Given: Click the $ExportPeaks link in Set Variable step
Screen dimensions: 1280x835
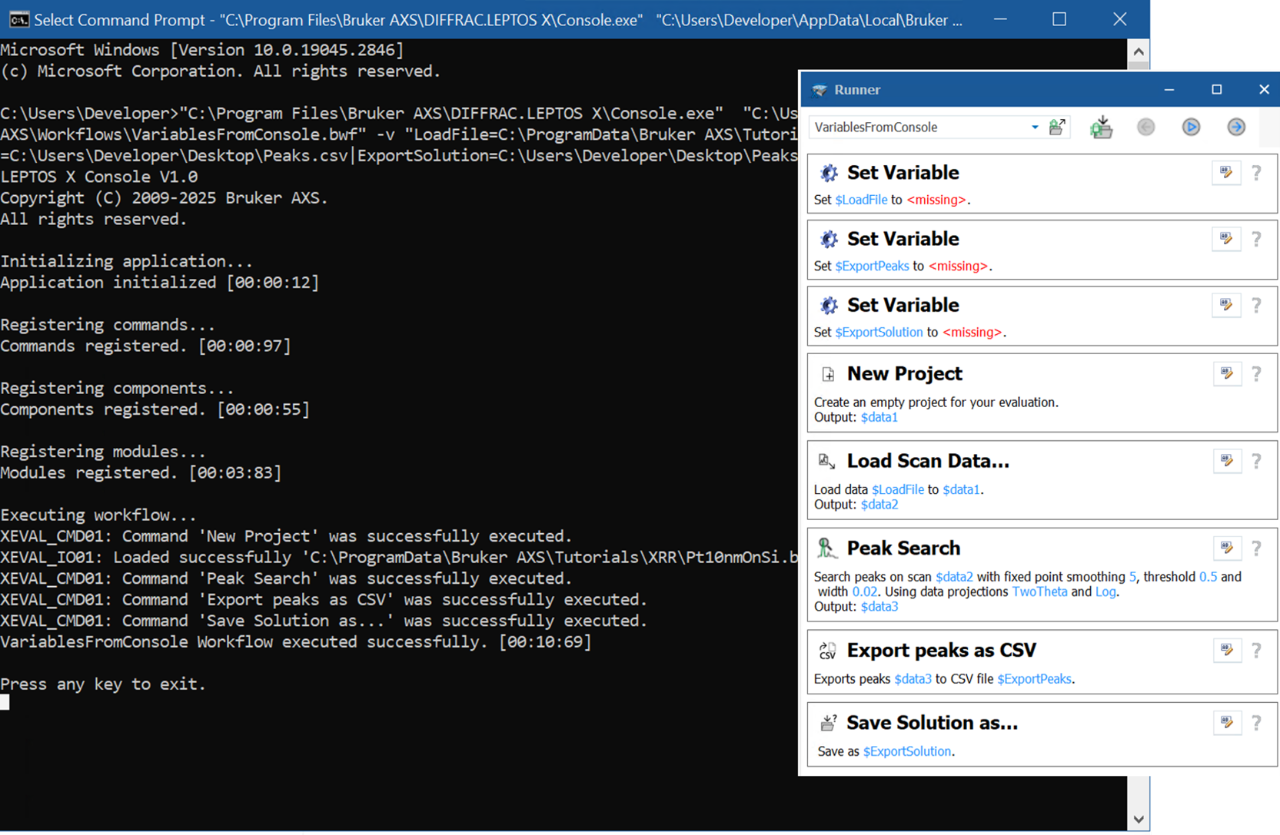Looking at the screenshot, I should click(x=872, y=266).
